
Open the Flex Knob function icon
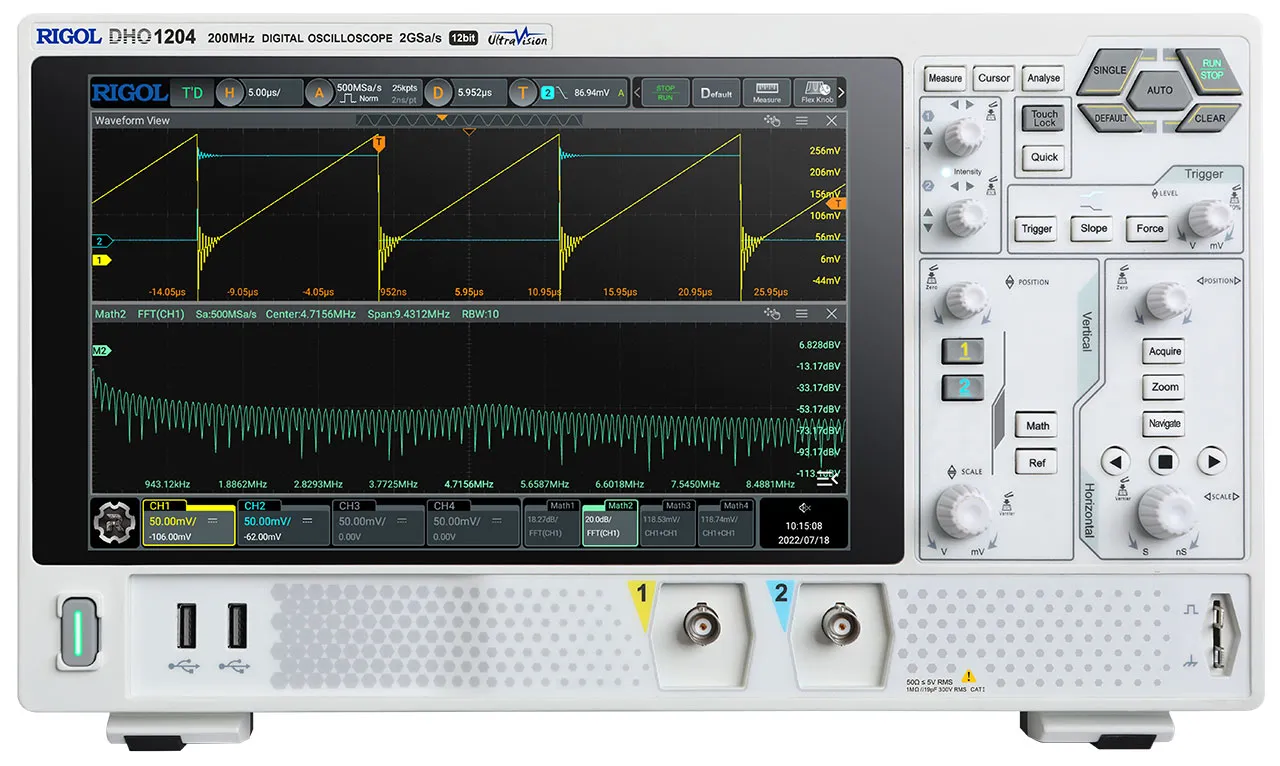(x=817, y=92)
